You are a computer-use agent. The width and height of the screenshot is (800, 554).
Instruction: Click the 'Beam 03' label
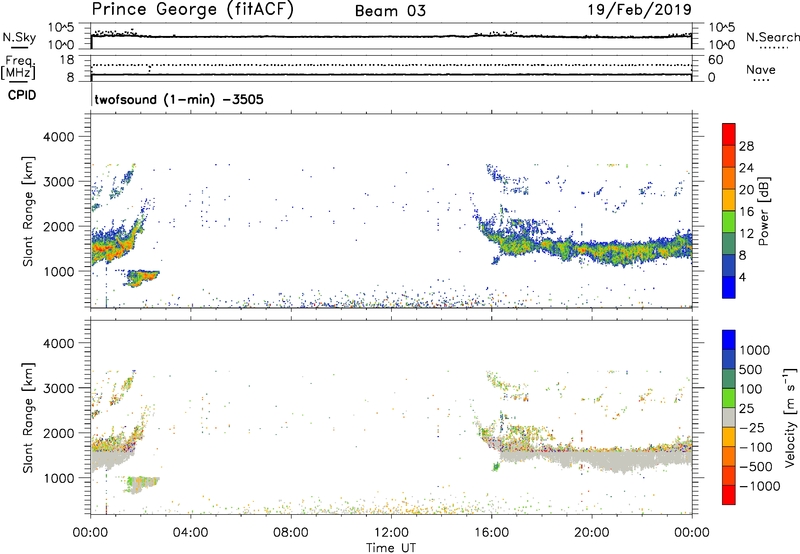pyautogui.click(x=390, y=11)
